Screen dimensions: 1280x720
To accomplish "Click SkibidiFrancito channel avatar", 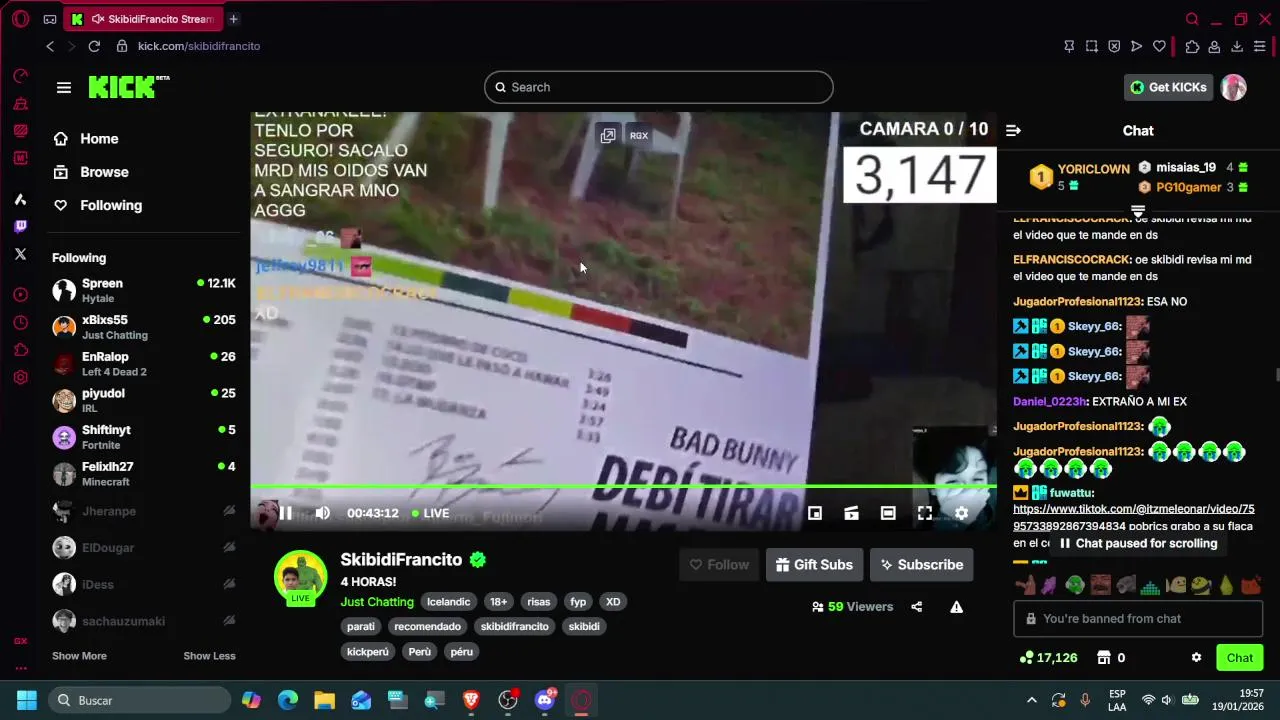I will tap(300, 578).
